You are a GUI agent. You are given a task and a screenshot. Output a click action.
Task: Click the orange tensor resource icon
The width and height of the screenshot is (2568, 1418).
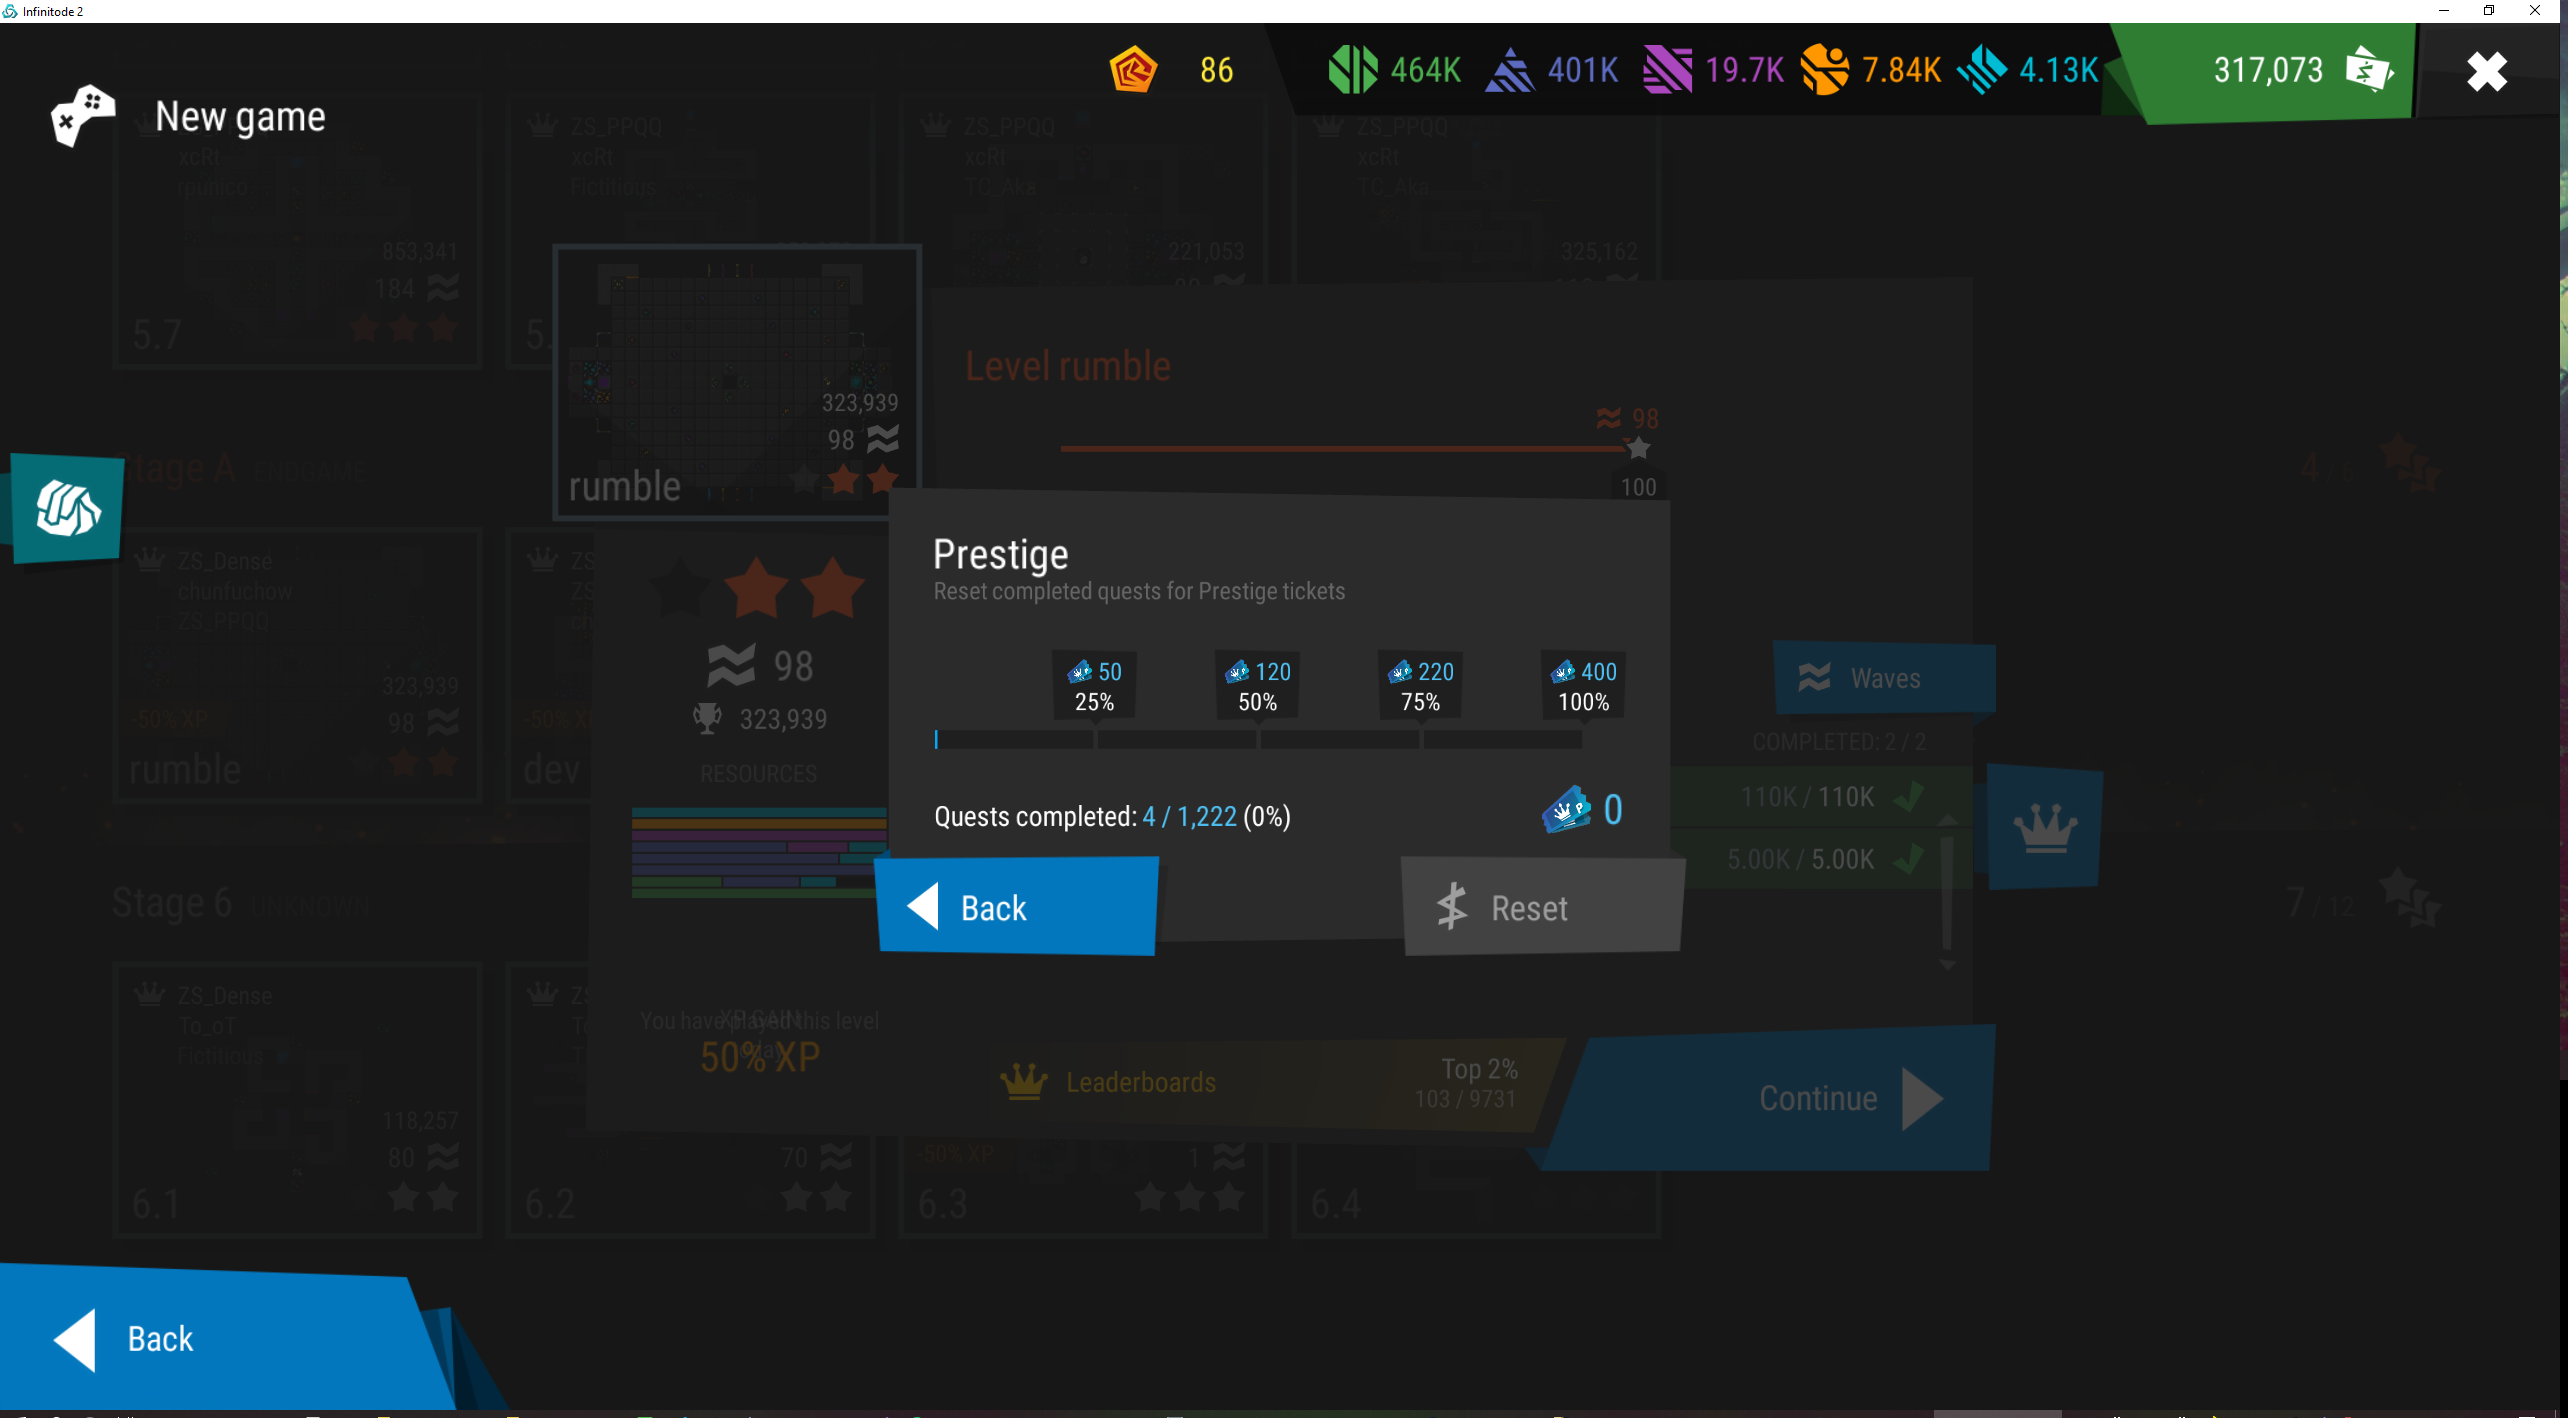click(1825, 70)
